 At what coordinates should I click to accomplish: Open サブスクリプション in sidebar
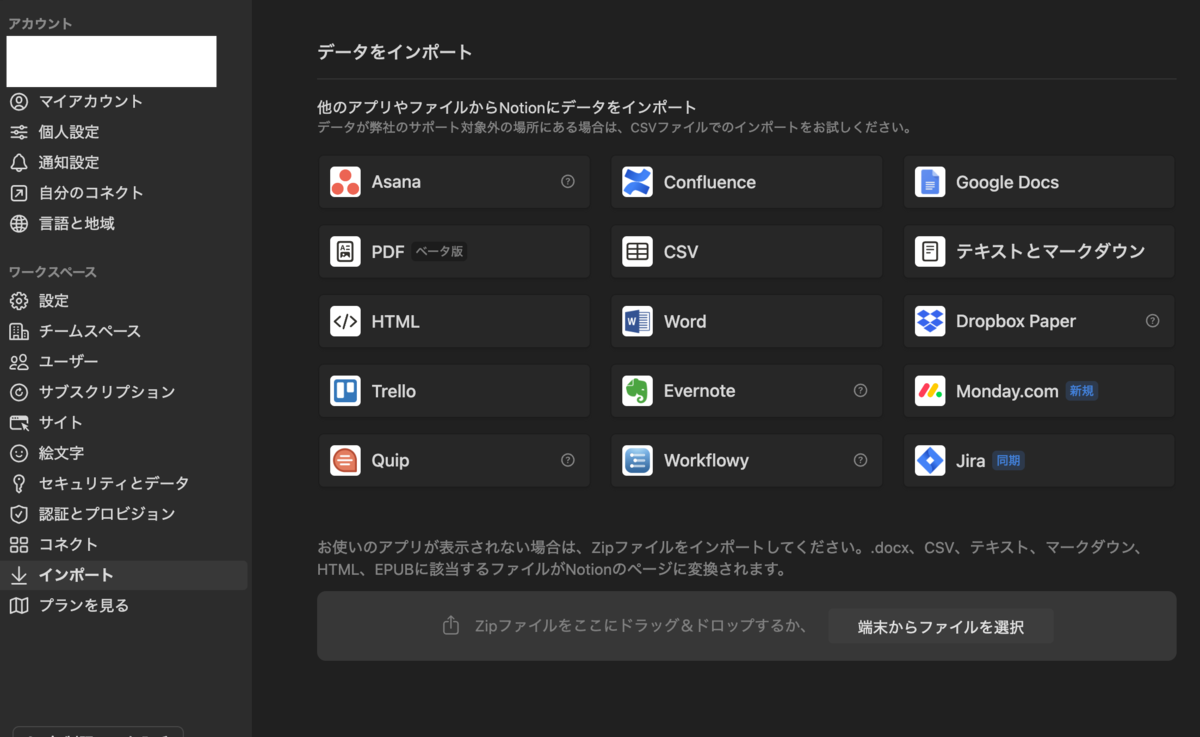point(124,392)
